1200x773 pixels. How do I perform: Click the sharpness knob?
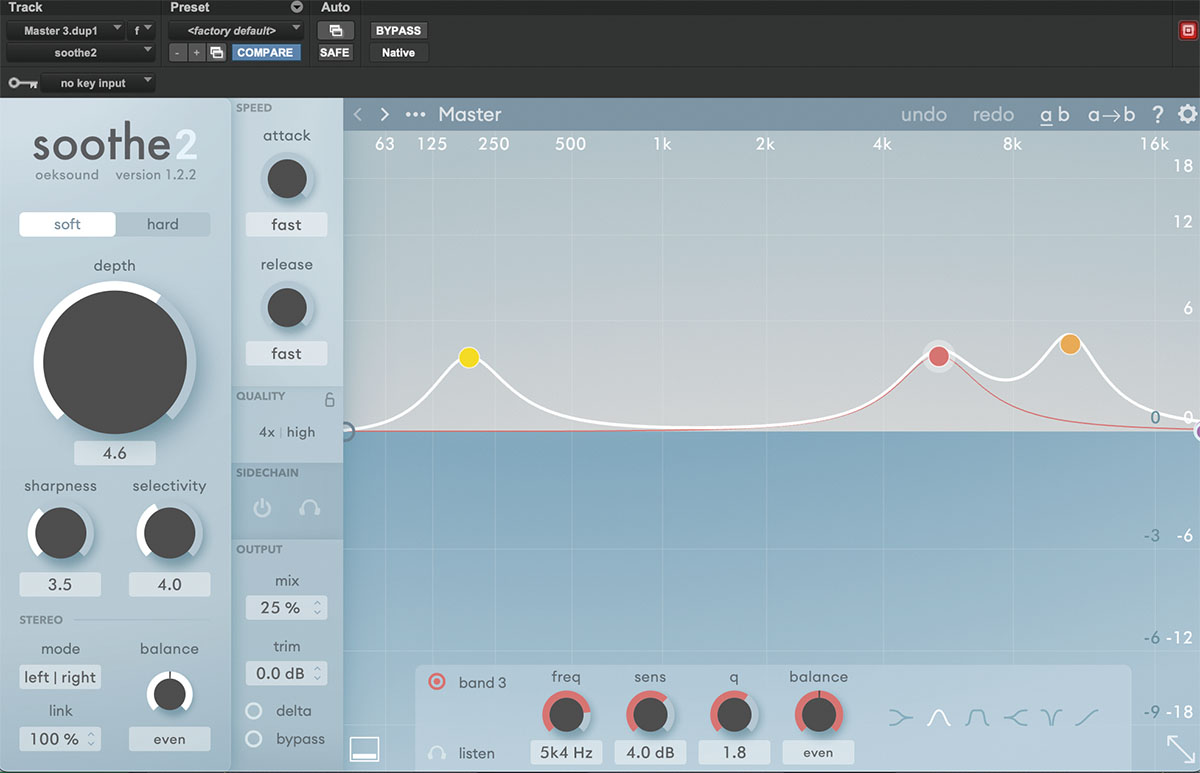click(x=61, y=533)
